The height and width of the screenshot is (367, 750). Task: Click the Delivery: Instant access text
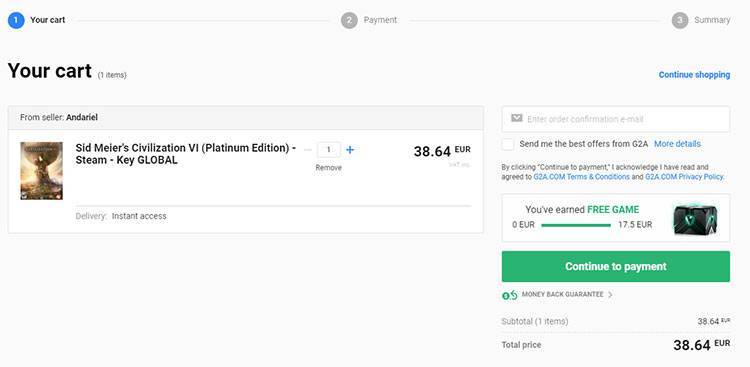121,216
